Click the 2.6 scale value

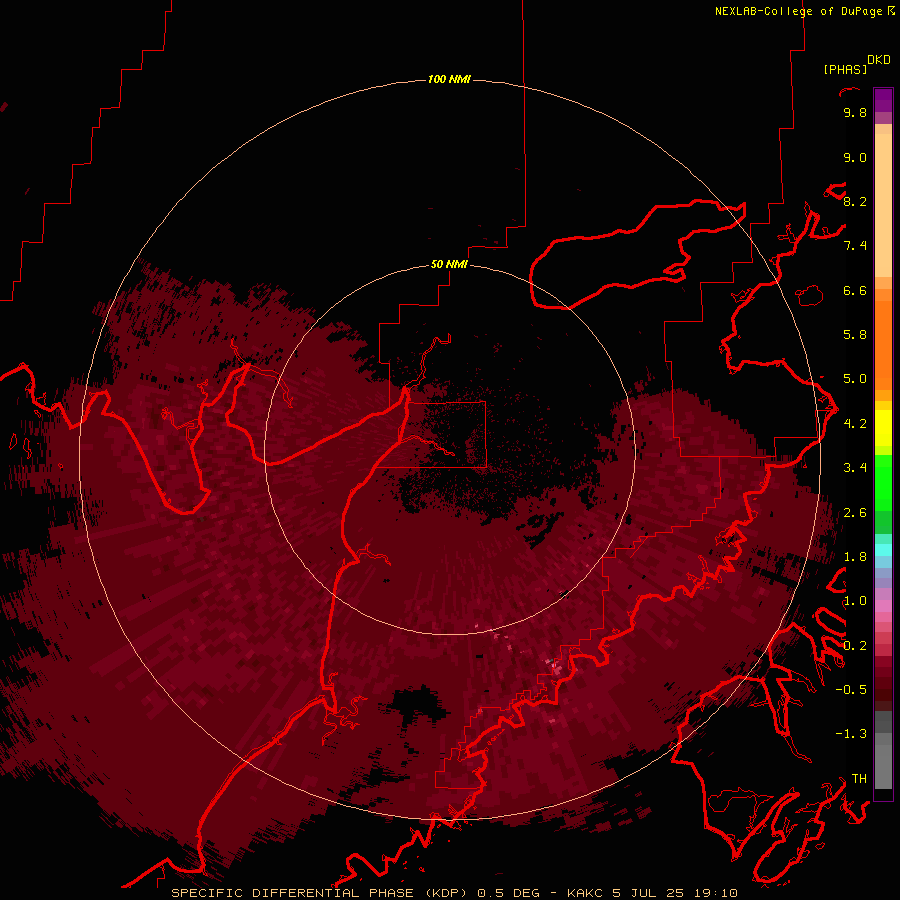click(855, 513)
